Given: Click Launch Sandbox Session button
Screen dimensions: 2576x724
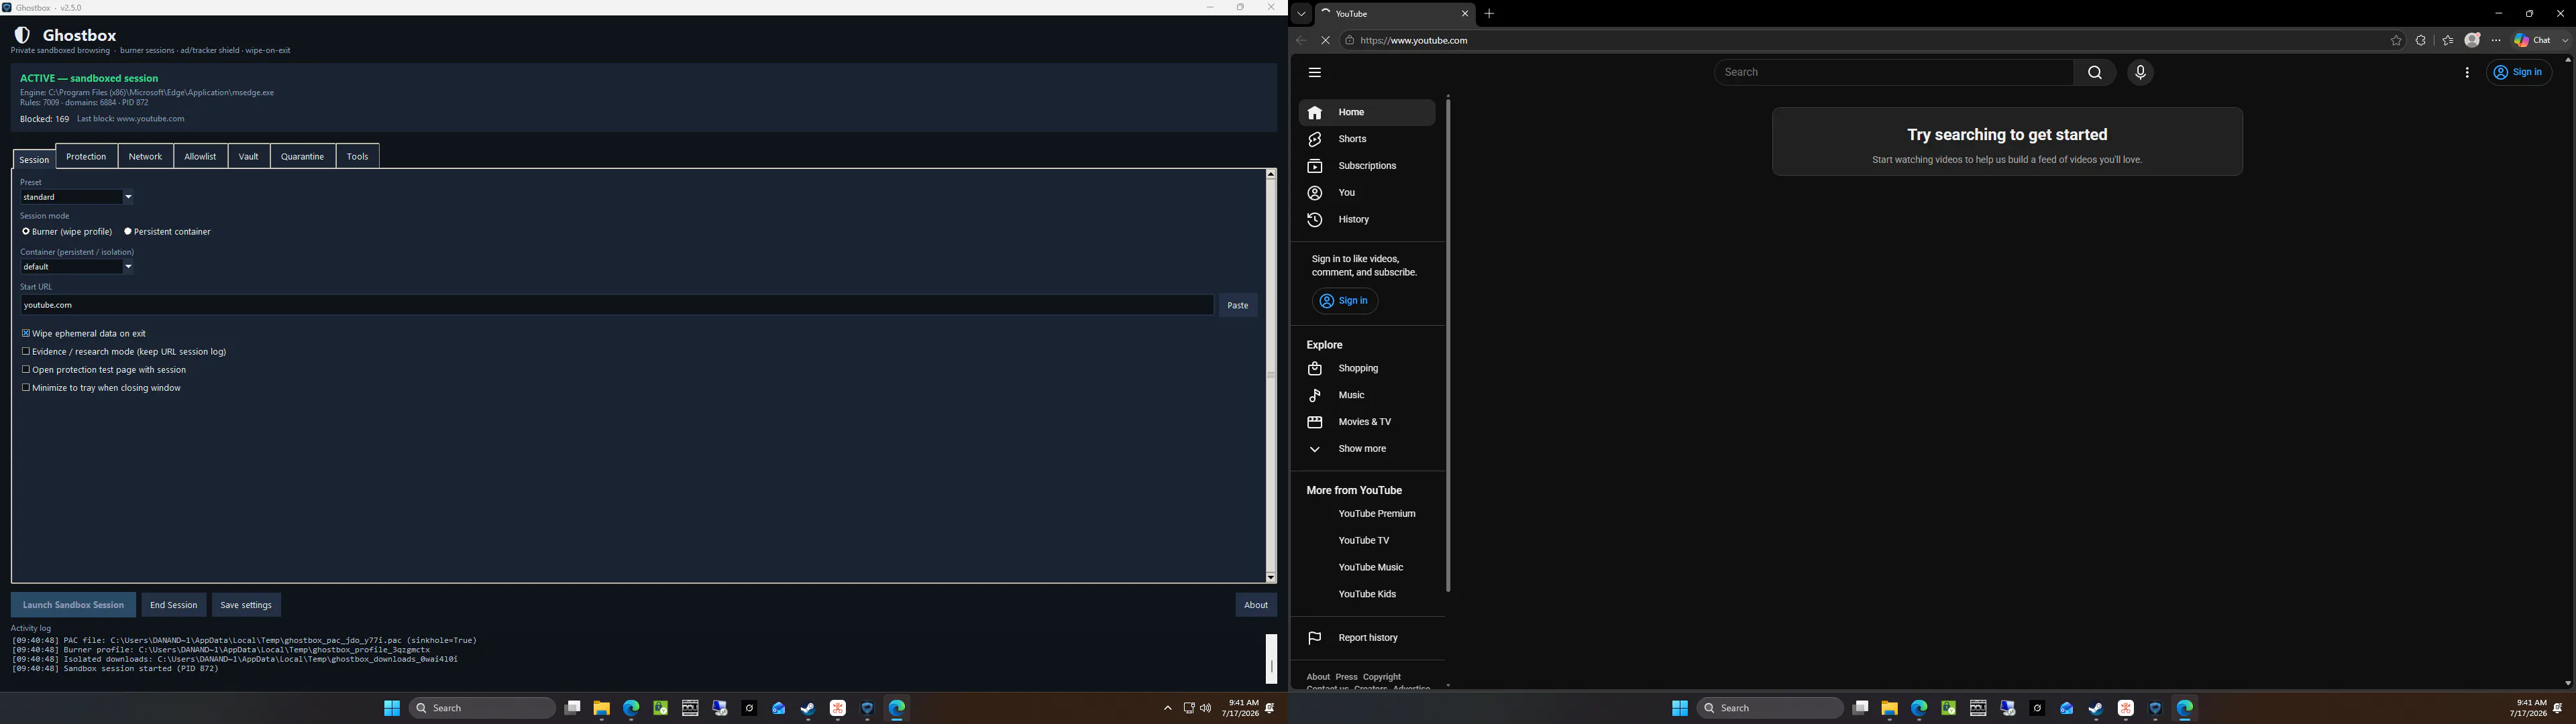Looking at the screenshot, I should (73, 605).
